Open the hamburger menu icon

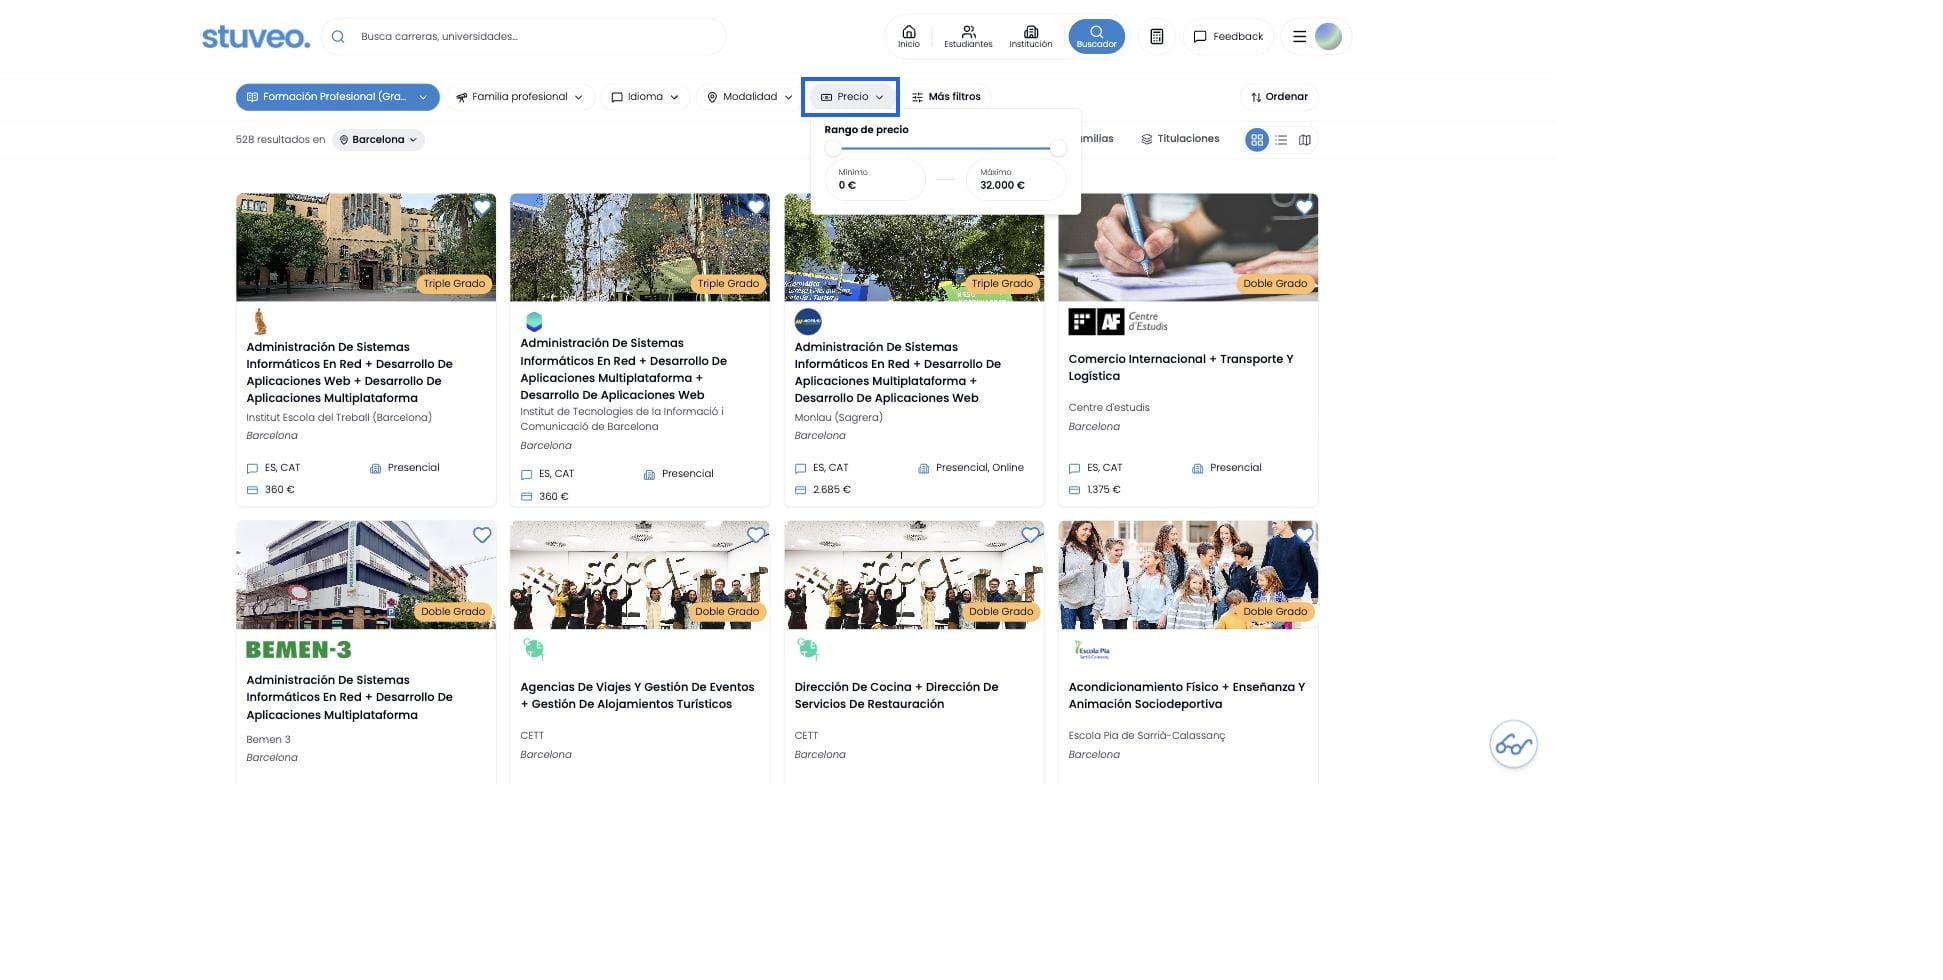click(1299, 37)
